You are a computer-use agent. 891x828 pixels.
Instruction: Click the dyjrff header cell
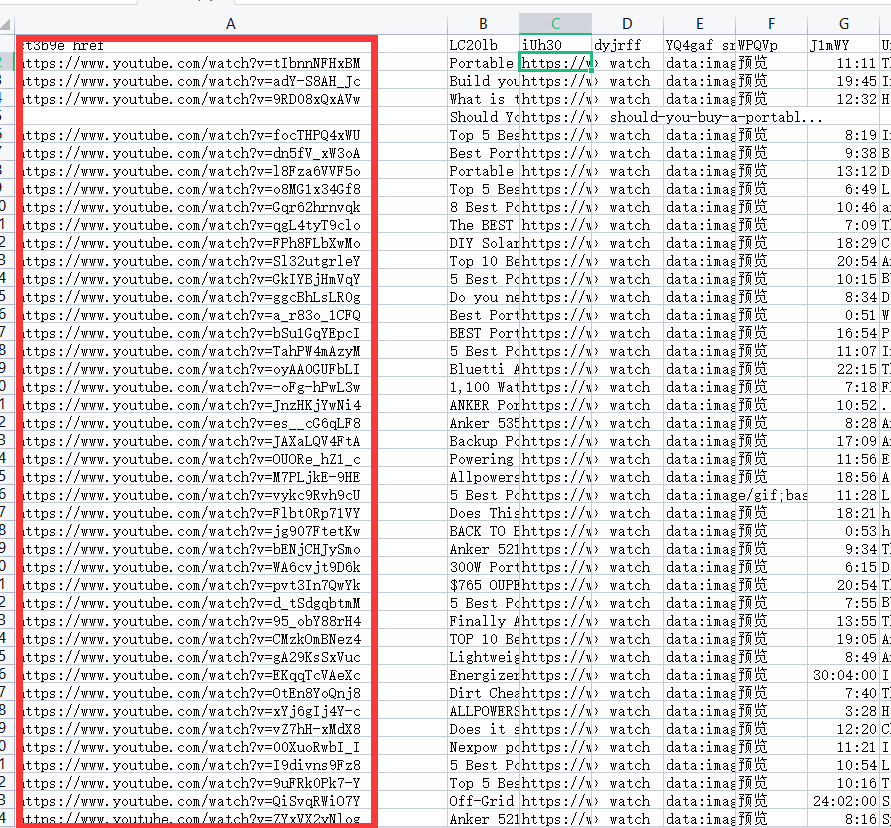(627, 45)
